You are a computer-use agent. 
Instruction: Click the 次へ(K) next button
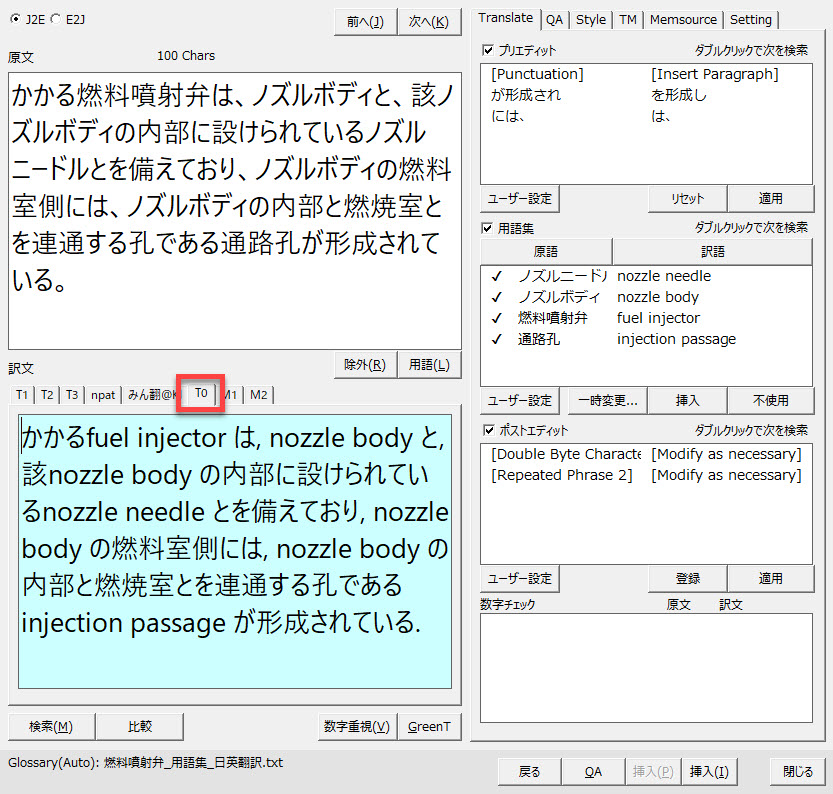[429, 21]
